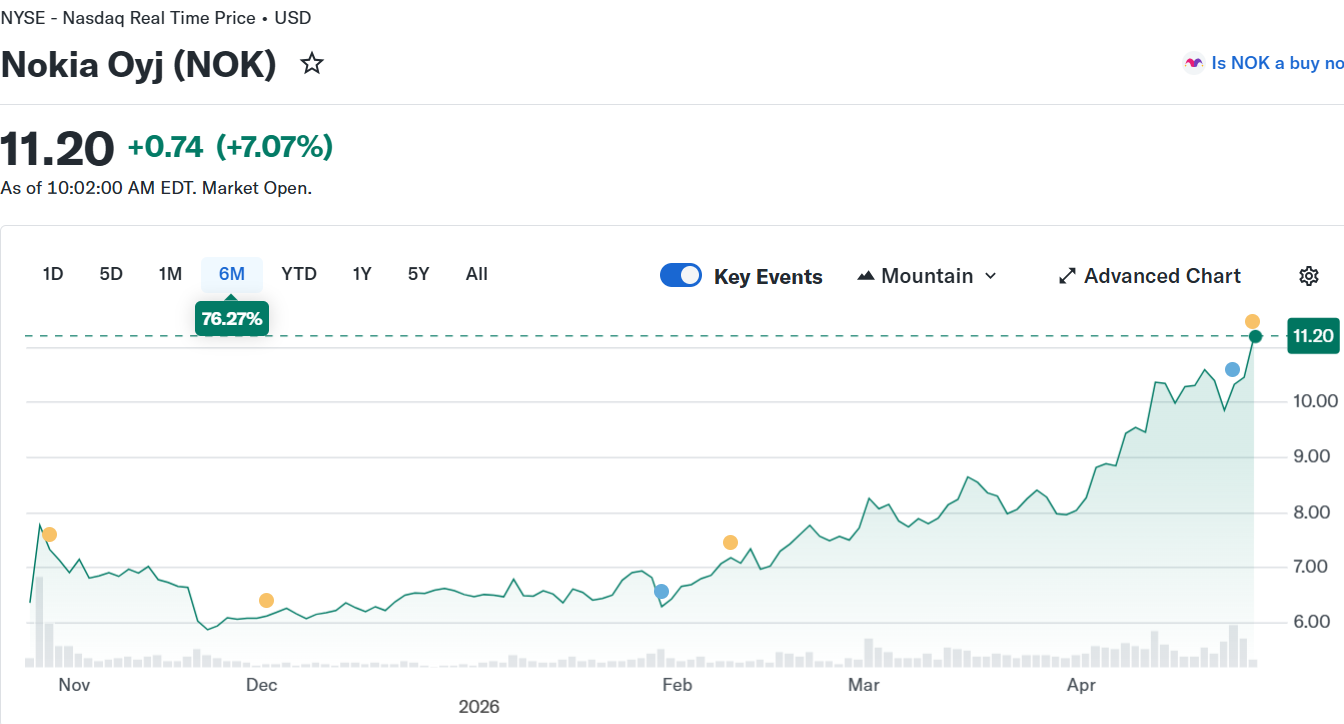Click the Feb label on the date axis
Image resolution: width=1344 pixels, height=724 pixels.
(677, 685)
